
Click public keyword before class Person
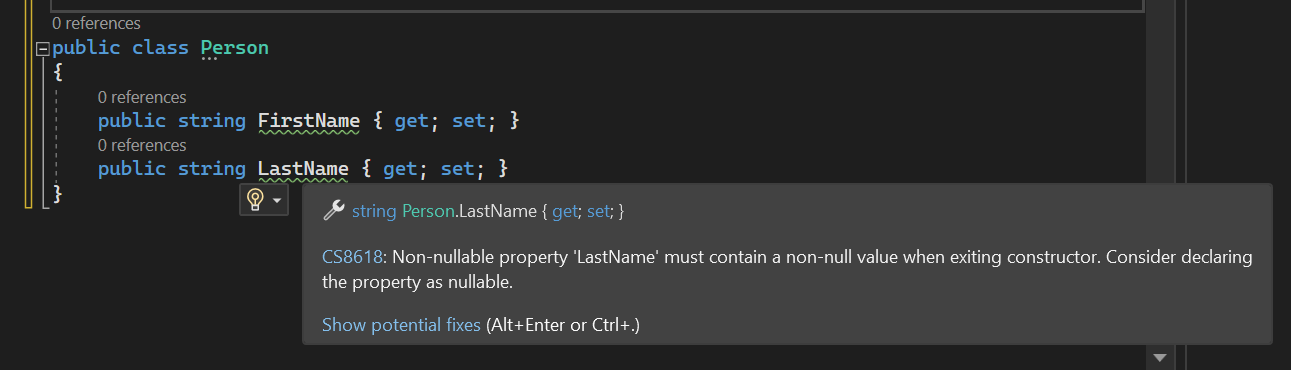coord(86,47)
